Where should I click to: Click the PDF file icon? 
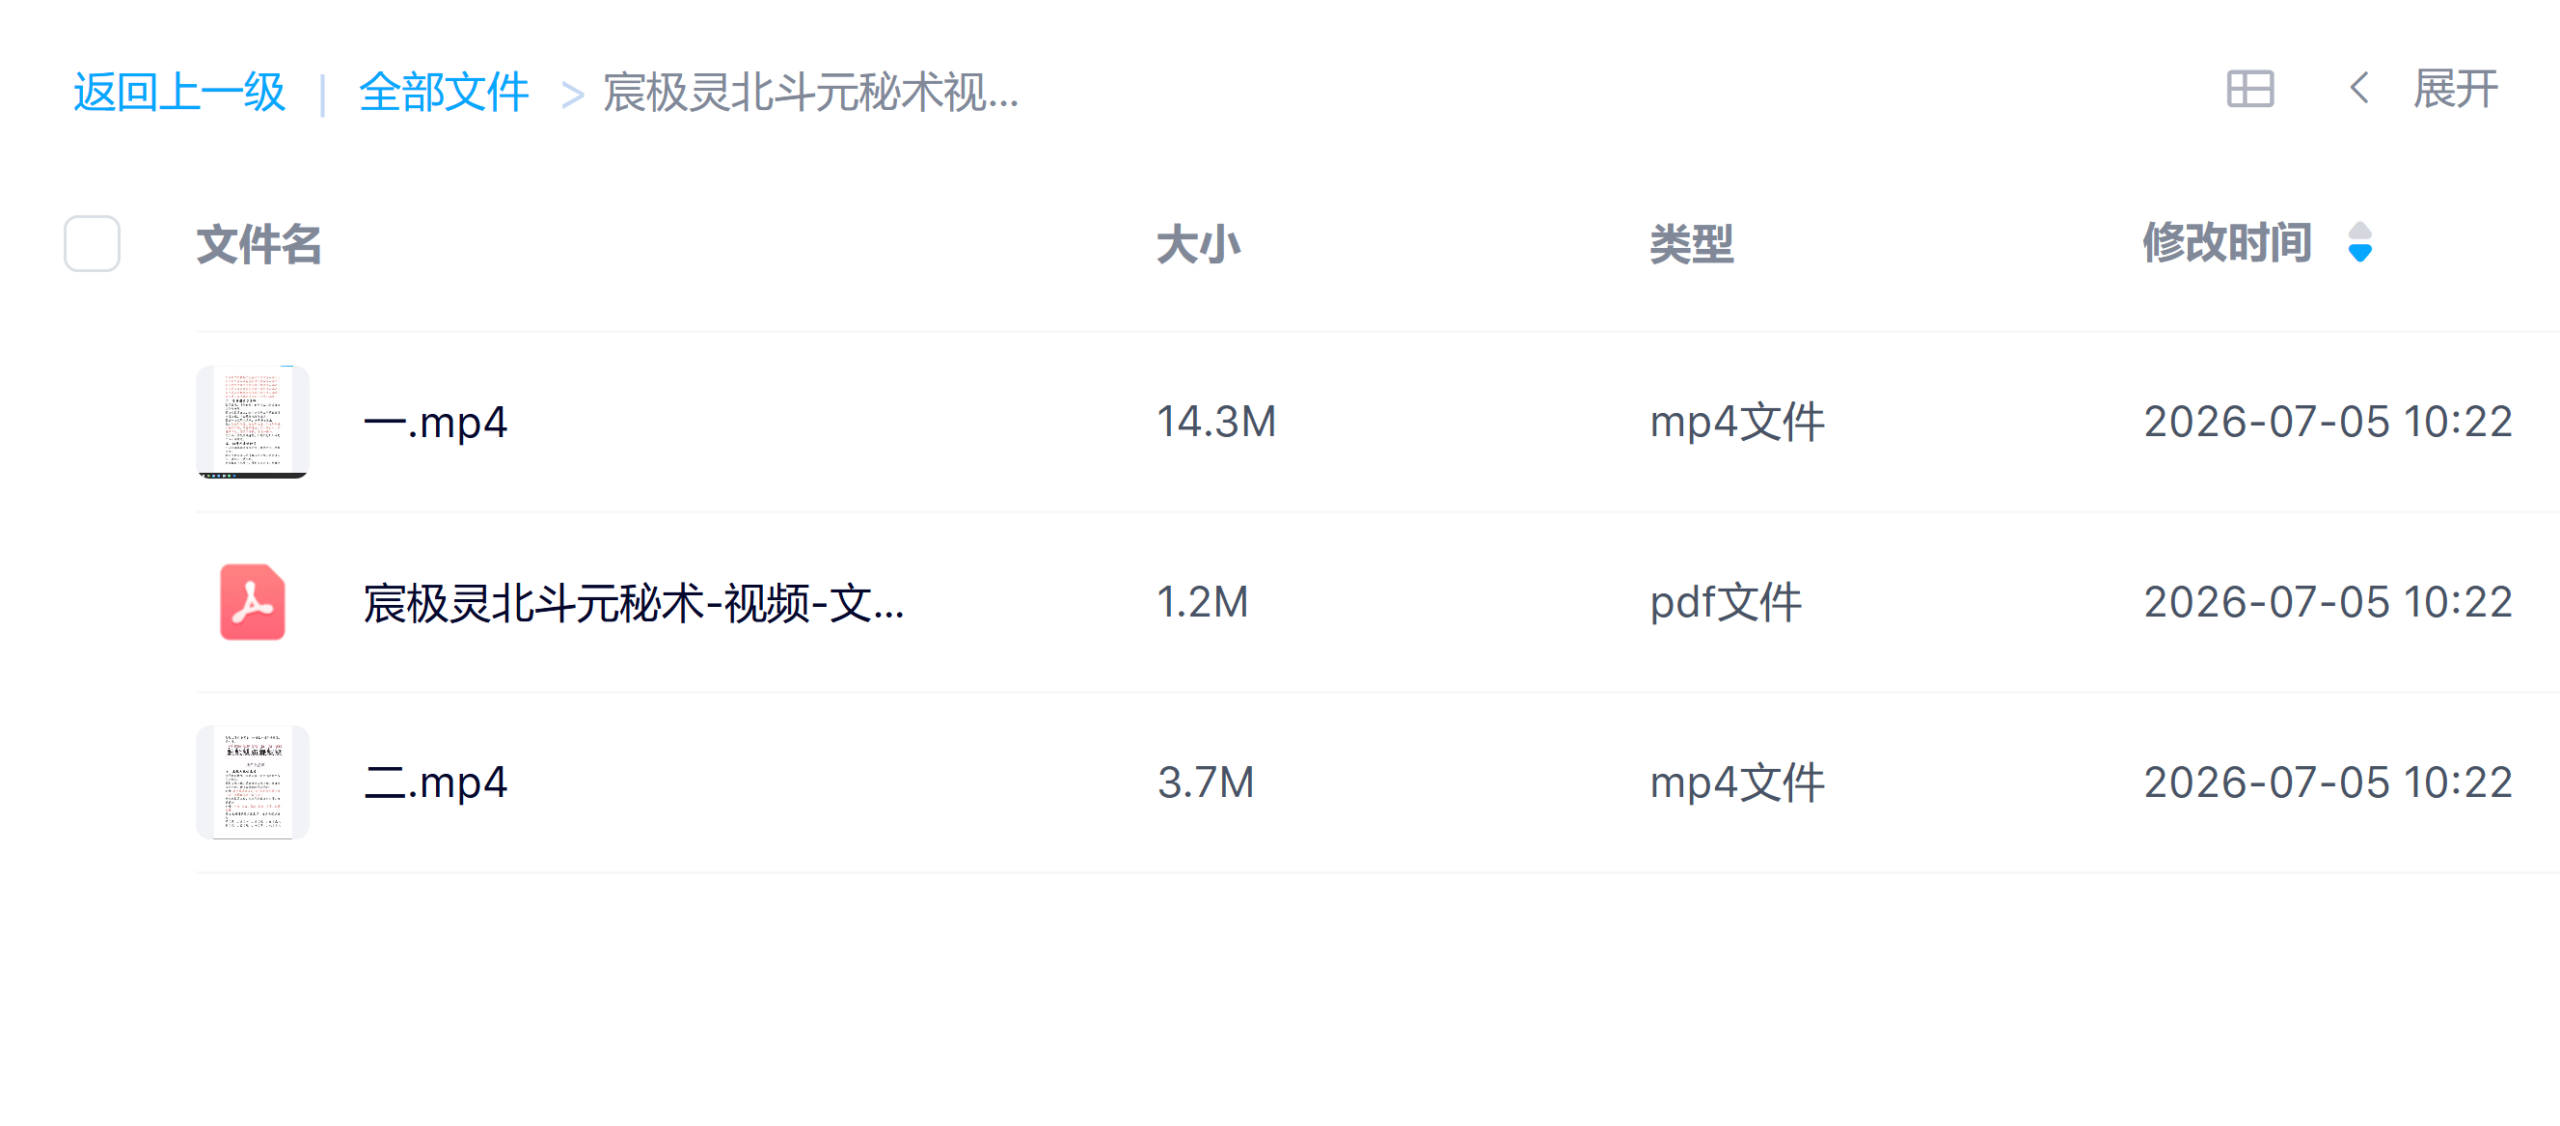tap(252, 602)
